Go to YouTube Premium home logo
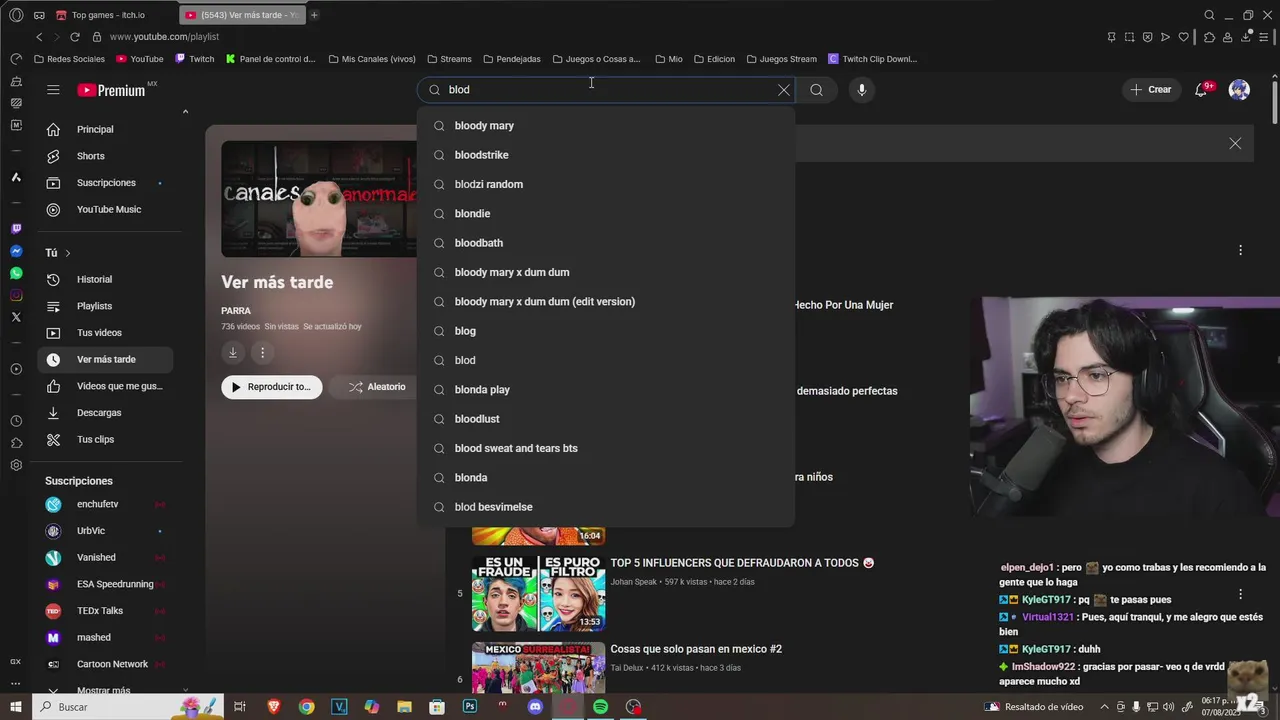Image resolution: width=1280 pixels, height=720 pixels. [112, 90]
